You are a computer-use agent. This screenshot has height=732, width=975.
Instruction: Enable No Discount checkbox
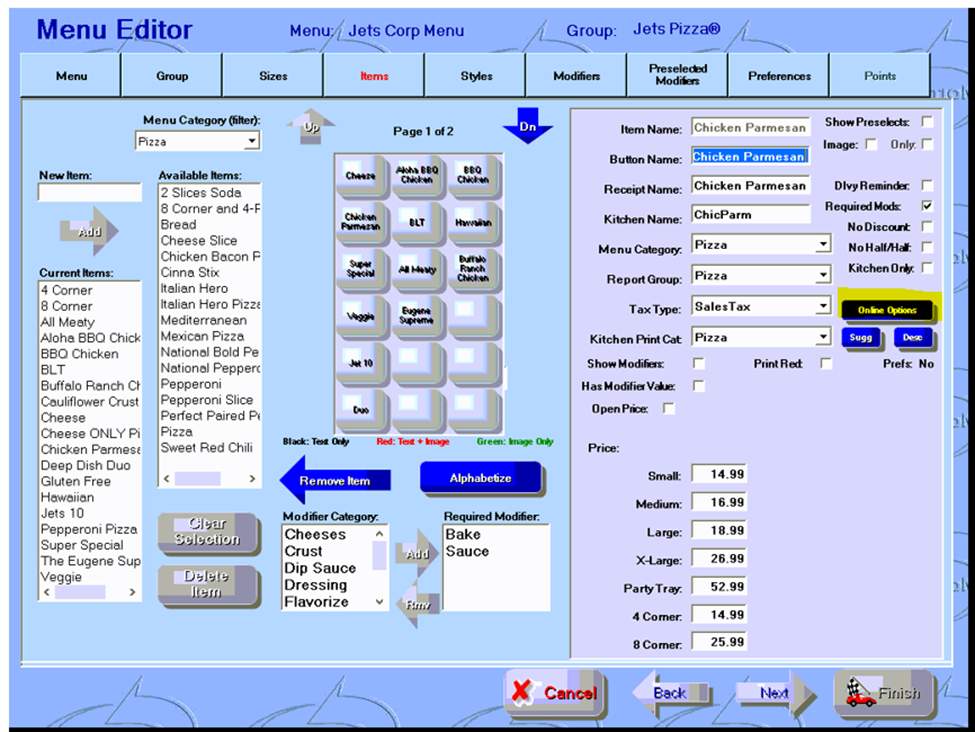(926, 226)
